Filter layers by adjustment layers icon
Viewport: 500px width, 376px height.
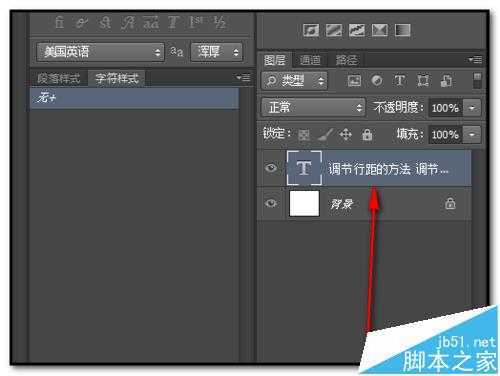(x=377, y=81)
